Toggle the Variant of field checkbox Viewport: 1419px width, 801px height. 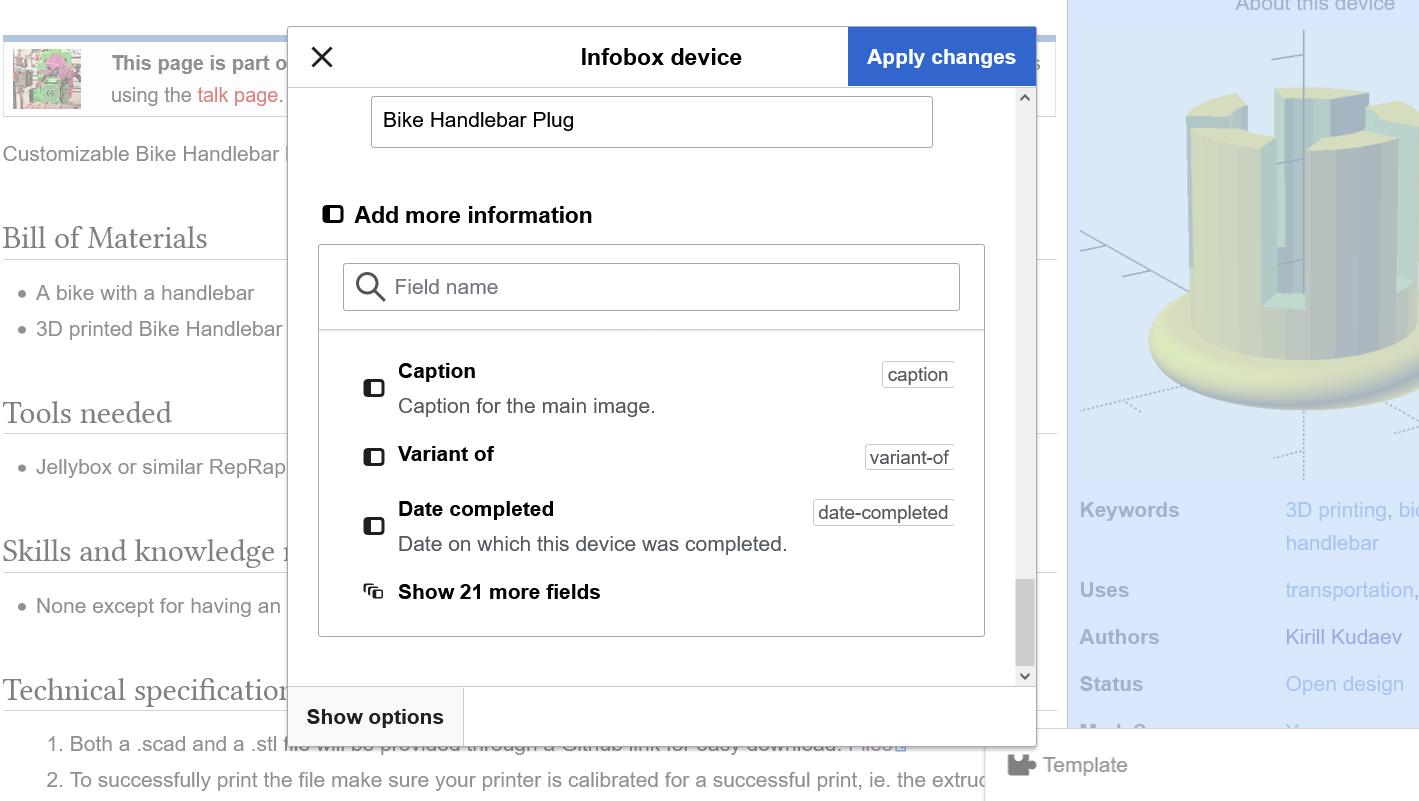click(x=374, y=457)
